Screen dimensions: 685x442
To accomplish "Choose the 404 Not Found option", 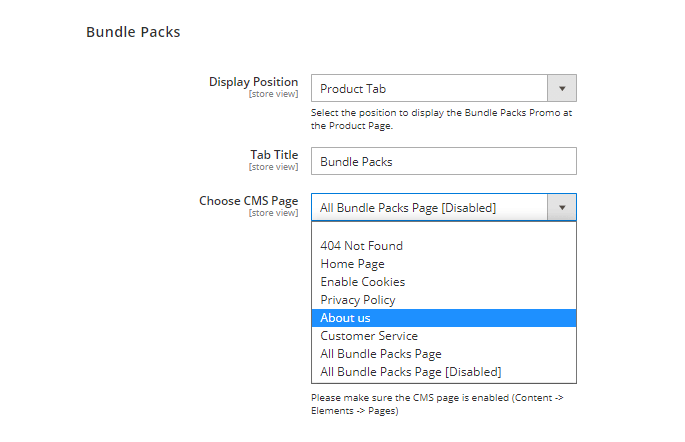I will pyautogui.click(x=361, y=246).
